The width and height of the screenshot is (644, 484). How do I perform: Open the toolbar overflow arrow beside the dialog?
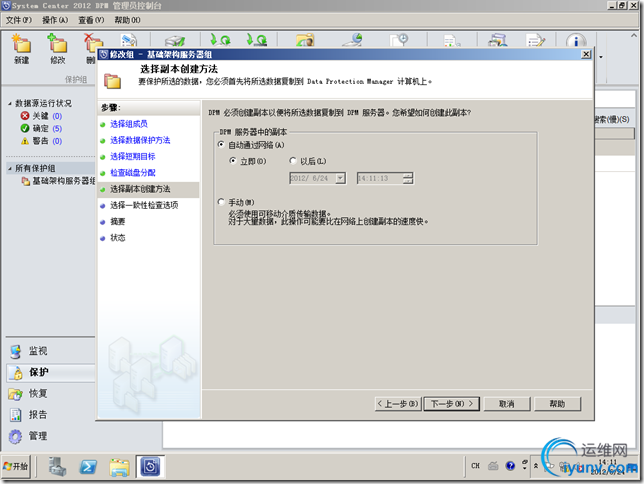point(601,57)
